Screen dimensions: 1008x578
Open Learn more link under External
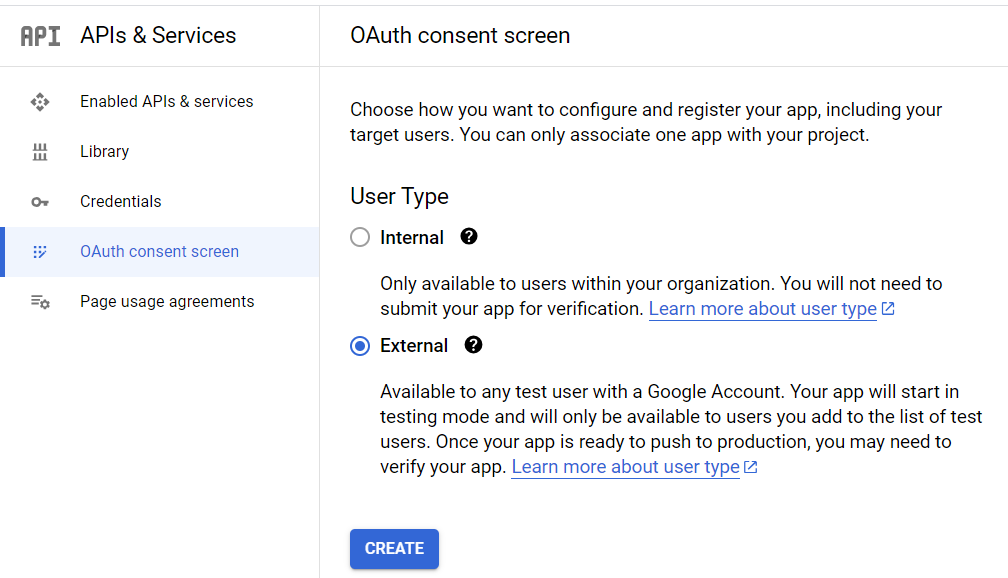[626, 467]
